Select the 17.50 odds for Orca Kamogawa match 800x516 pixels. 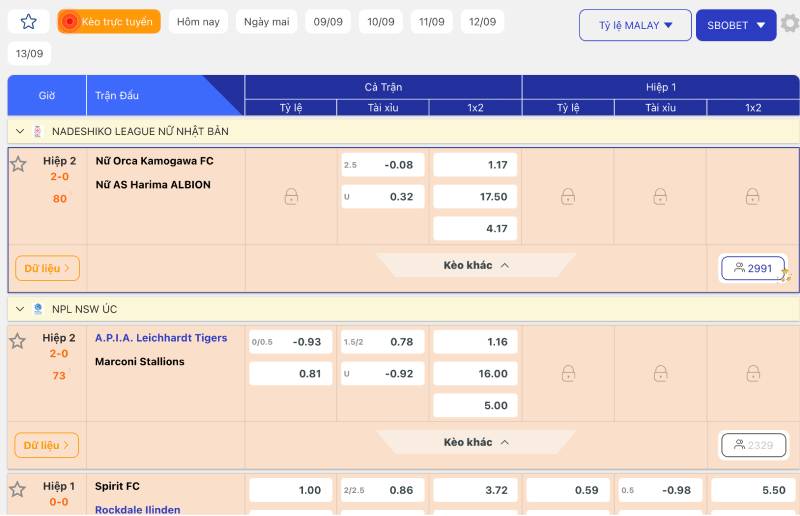[x=475, y=197]
